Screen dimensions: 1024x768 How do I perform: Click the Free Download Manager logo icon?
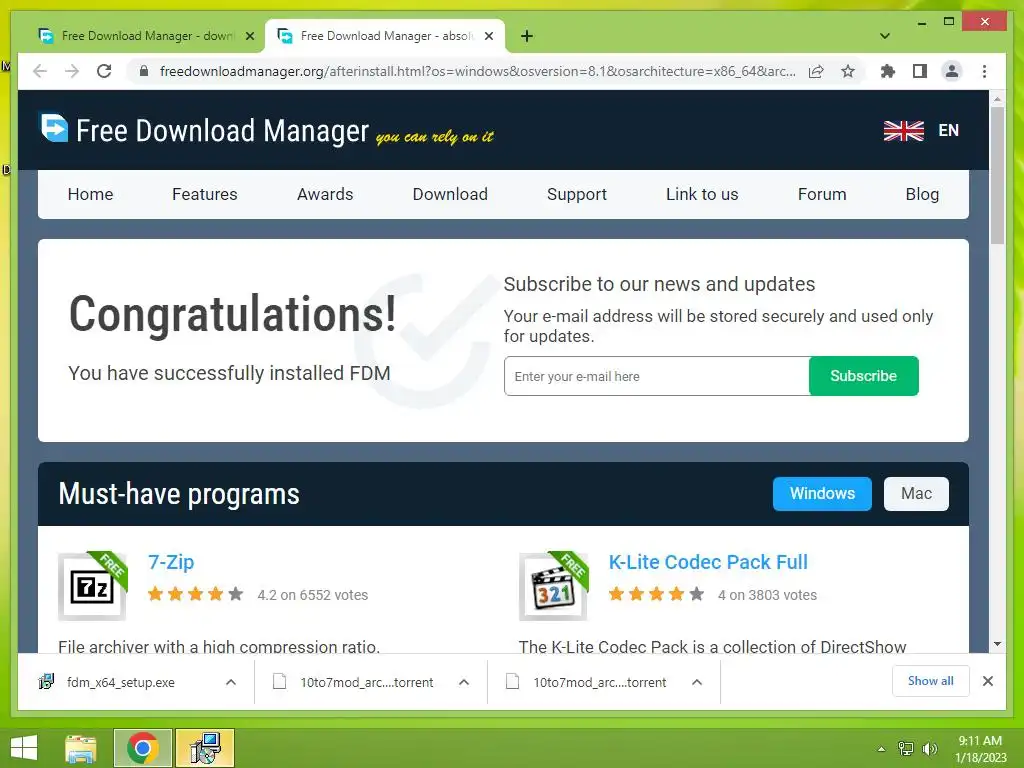click(54, 127)
